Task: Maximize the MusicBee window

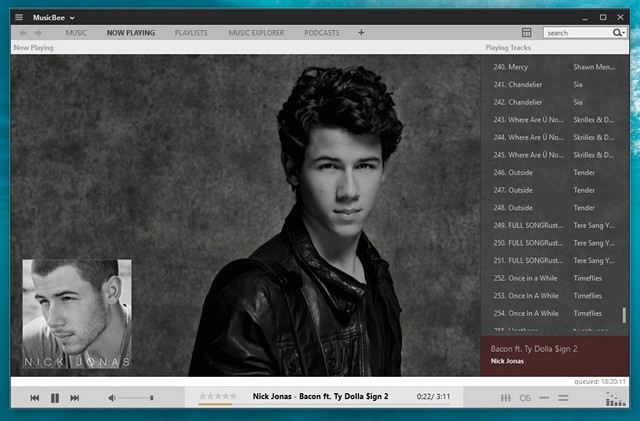Action: click(603, 17)
